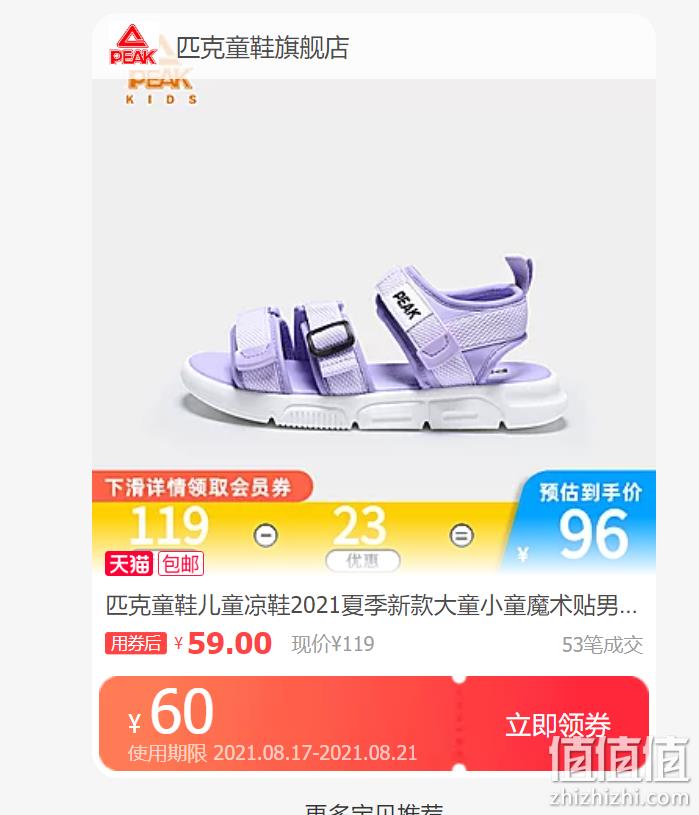
Task: Click the 119 original price in yellow banner
Action: click(x=169, y=525)
